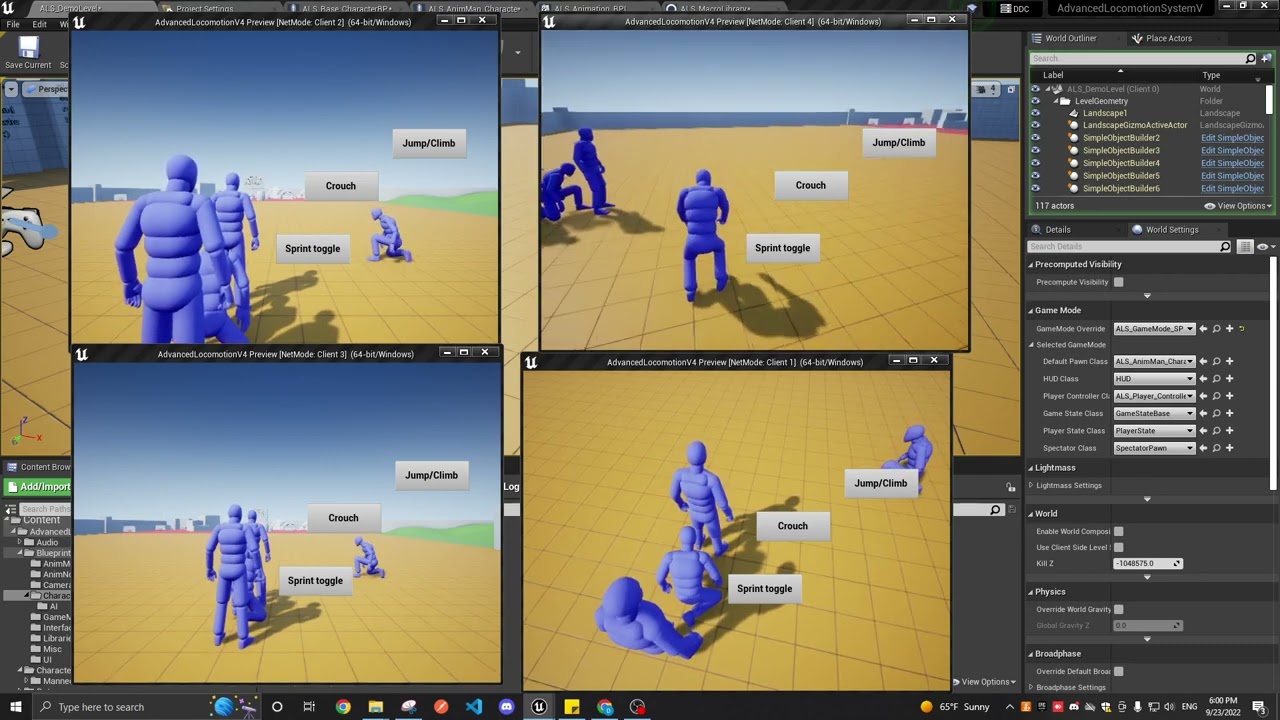Click Crouch button in Client 4 window
This screenshot has width=1280, height=720.
811,185
